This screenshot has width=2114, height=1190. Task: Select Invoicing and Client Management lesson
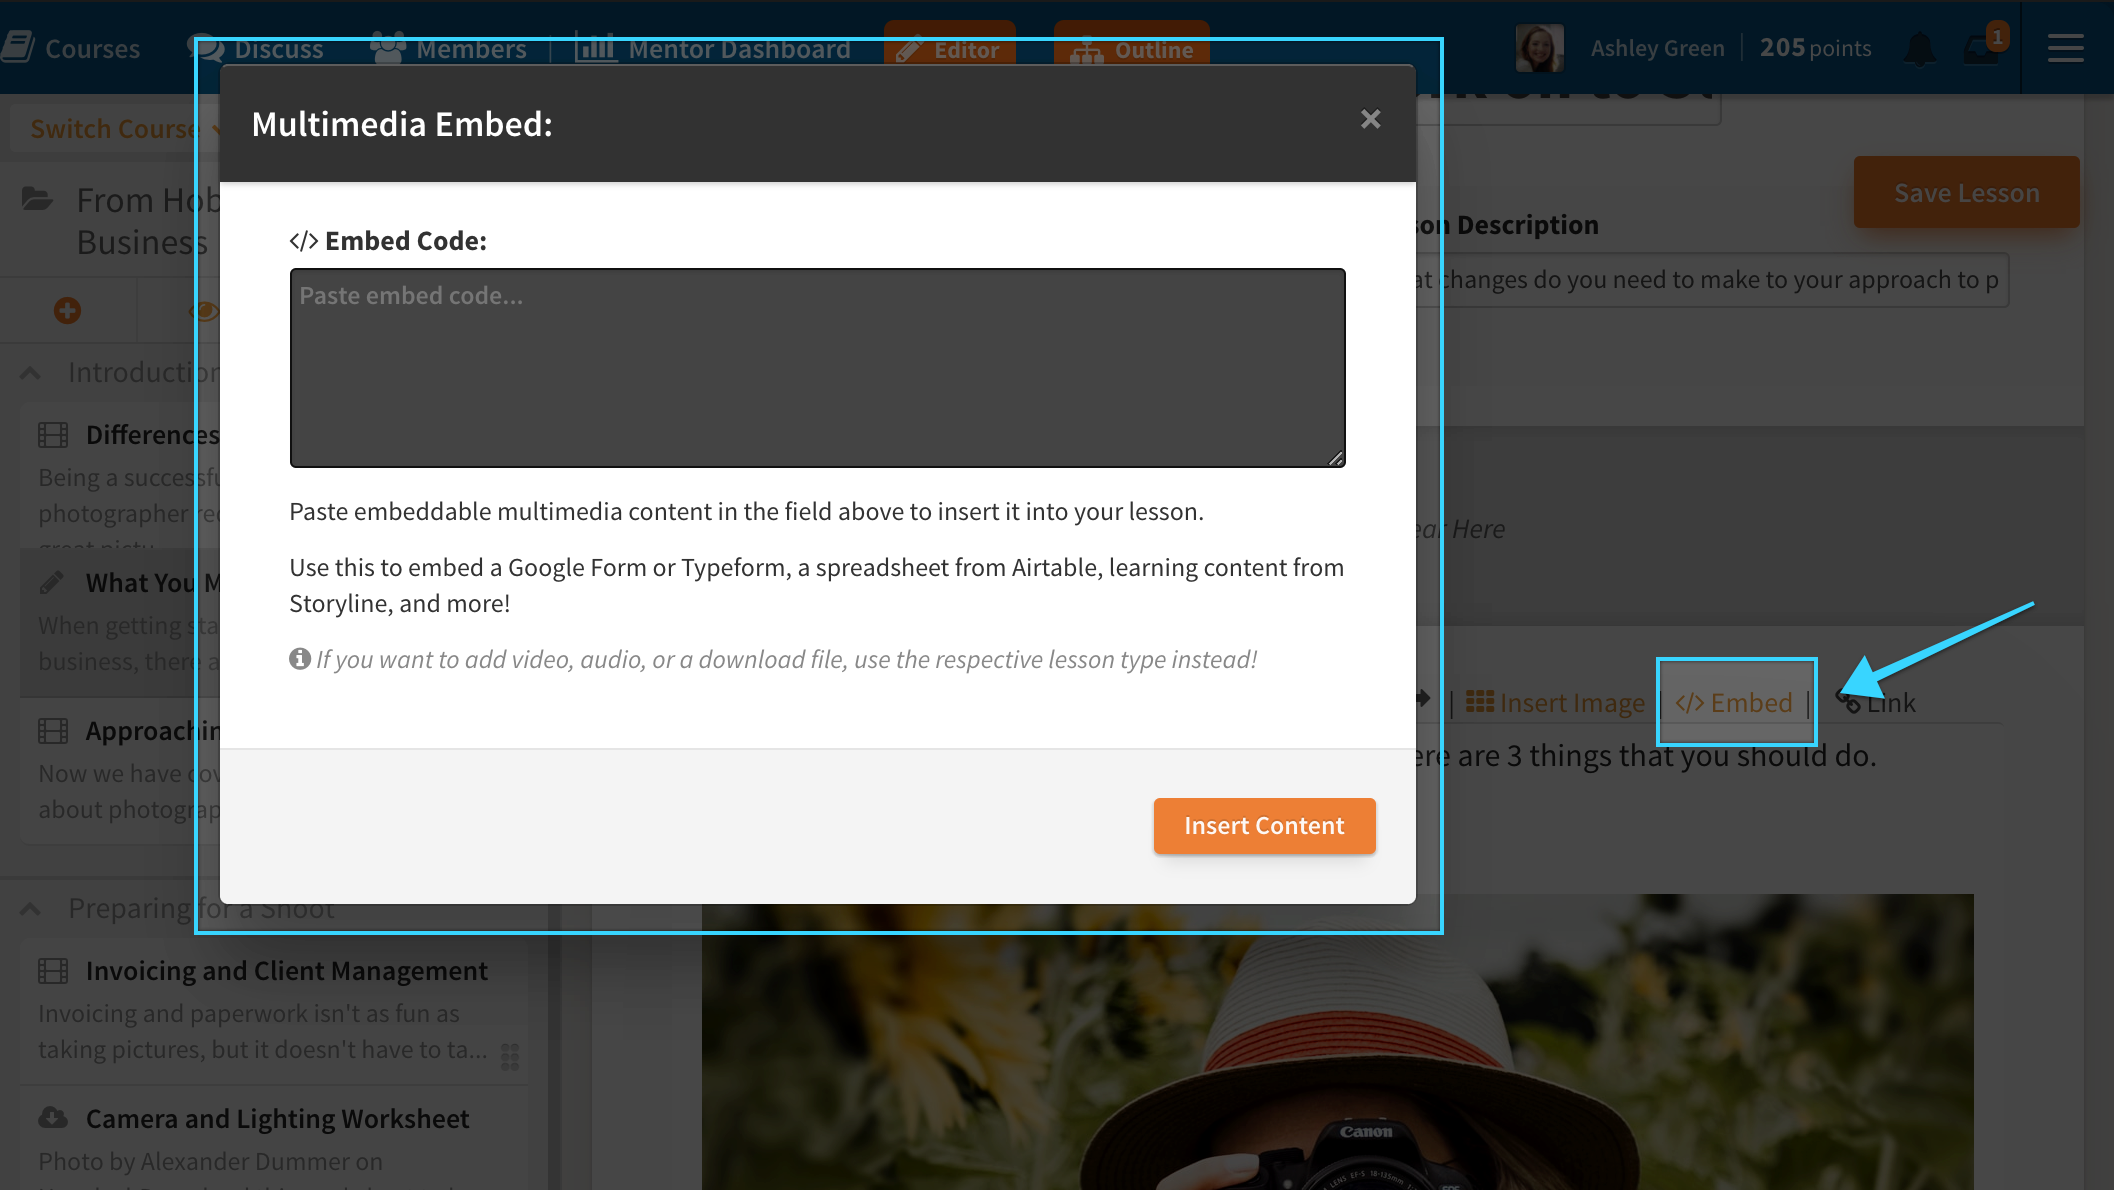pos(286,971)
